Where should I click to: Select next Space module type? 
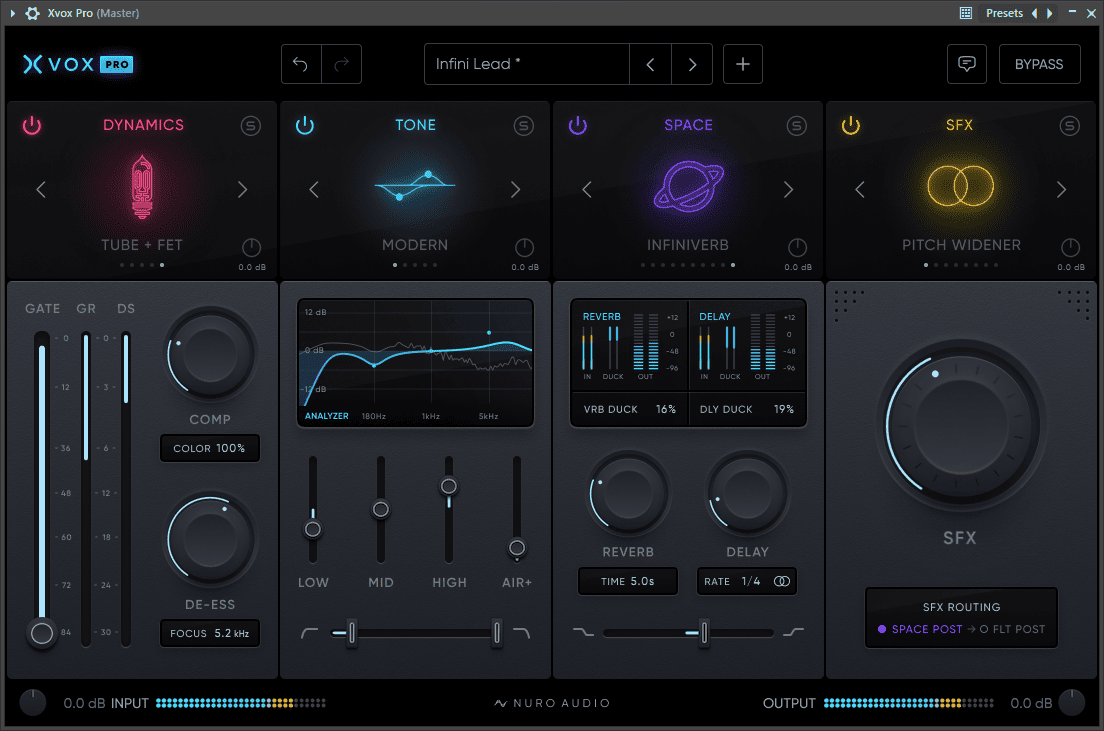(789, 189)
